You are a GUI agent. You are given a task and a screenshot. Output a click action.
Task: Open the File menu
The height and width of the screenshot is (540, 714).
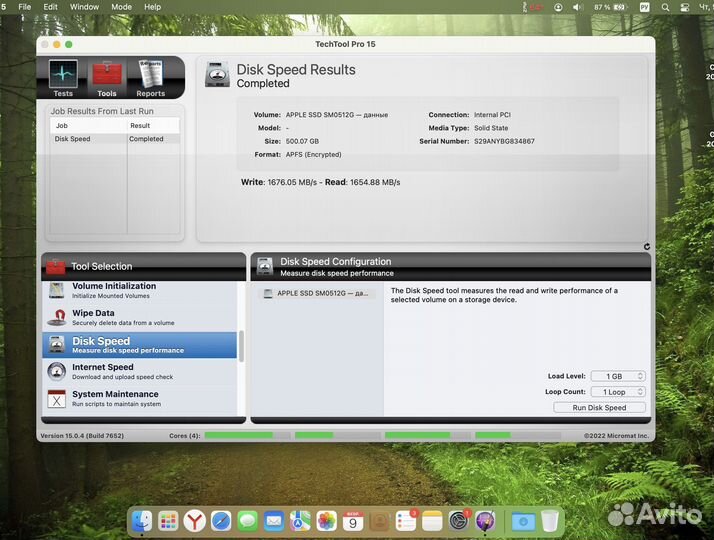coord(25,7)
